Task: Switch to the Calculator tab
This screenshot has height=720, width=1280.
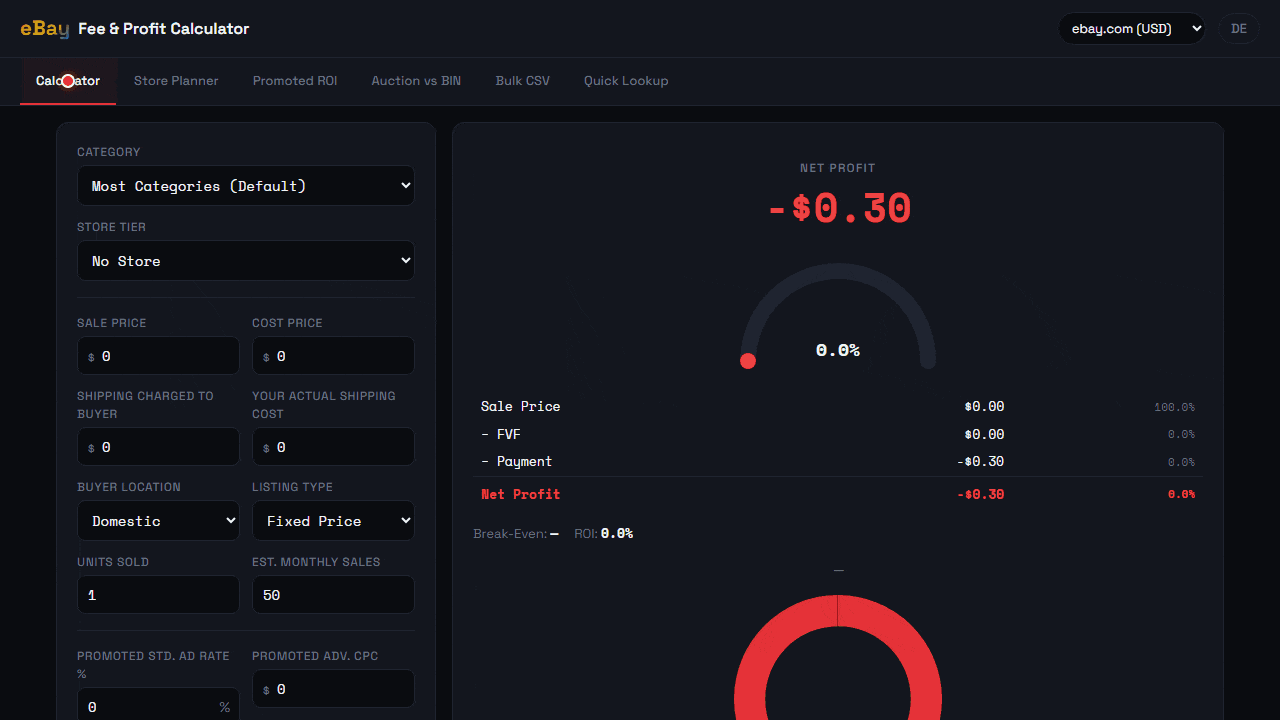Action: click(x=68, y=81)
